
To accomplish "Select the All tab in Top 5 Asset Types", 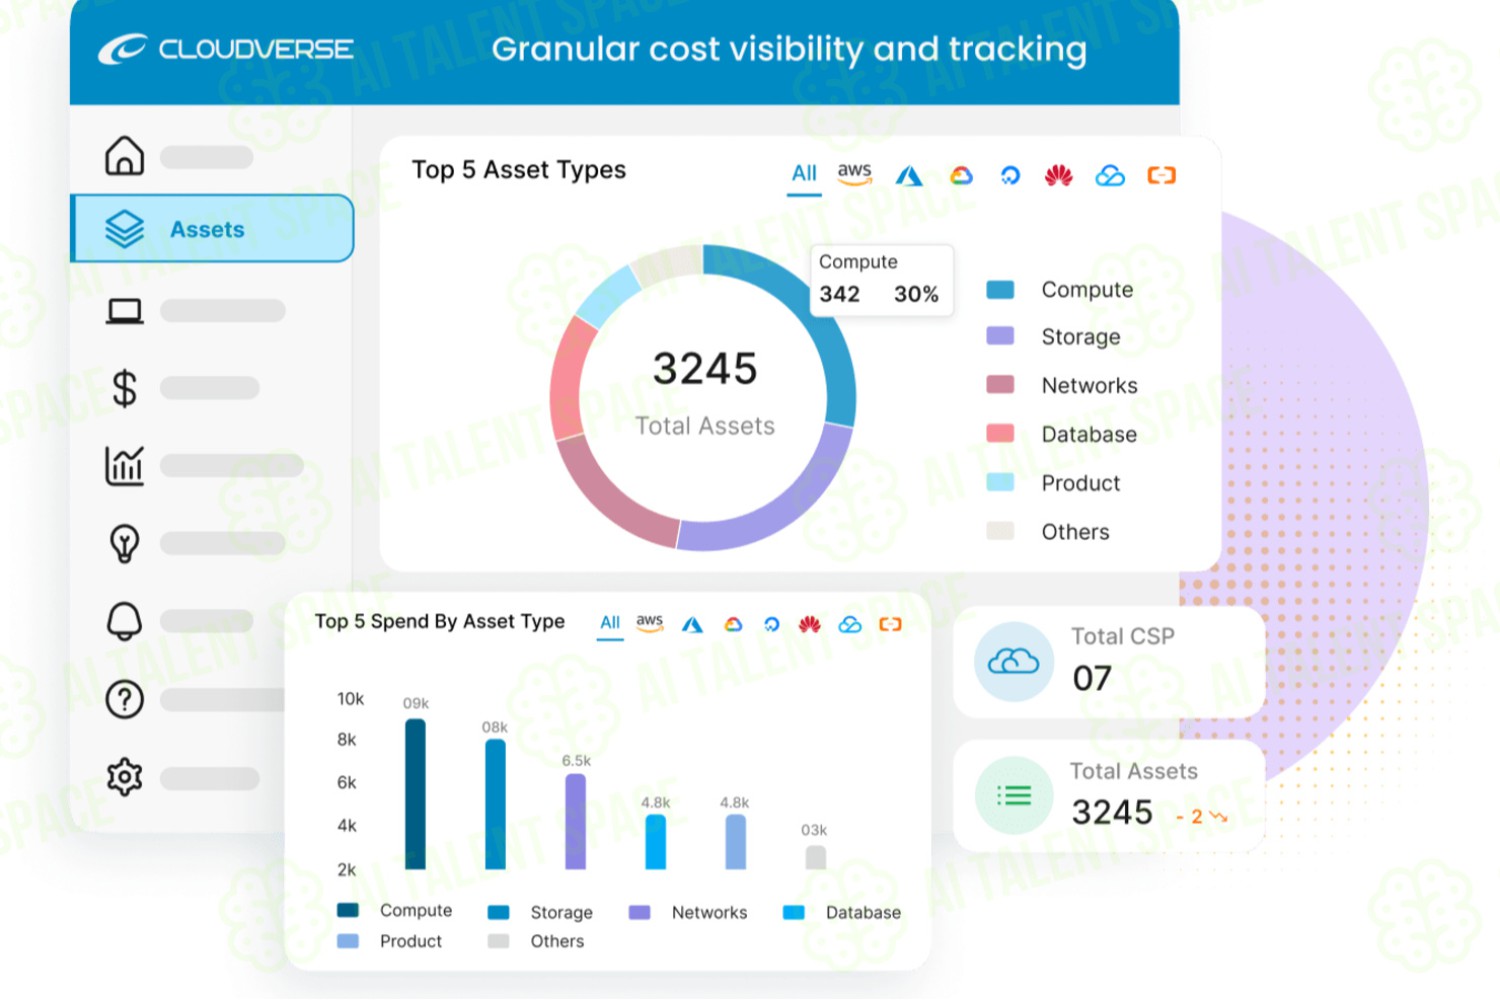I will click(x=804, y=174).
